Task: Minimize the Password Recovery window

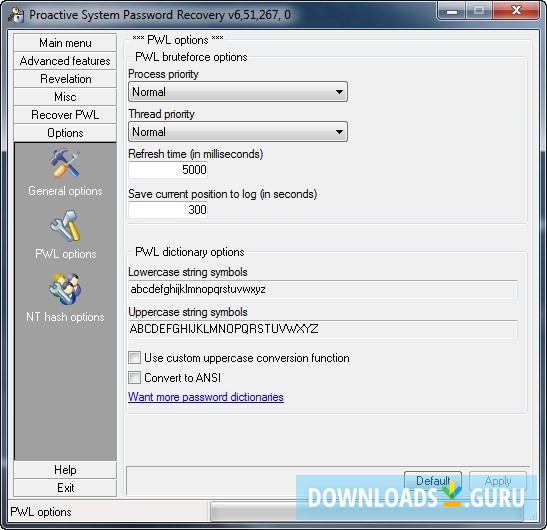Action: coord(452,12)
